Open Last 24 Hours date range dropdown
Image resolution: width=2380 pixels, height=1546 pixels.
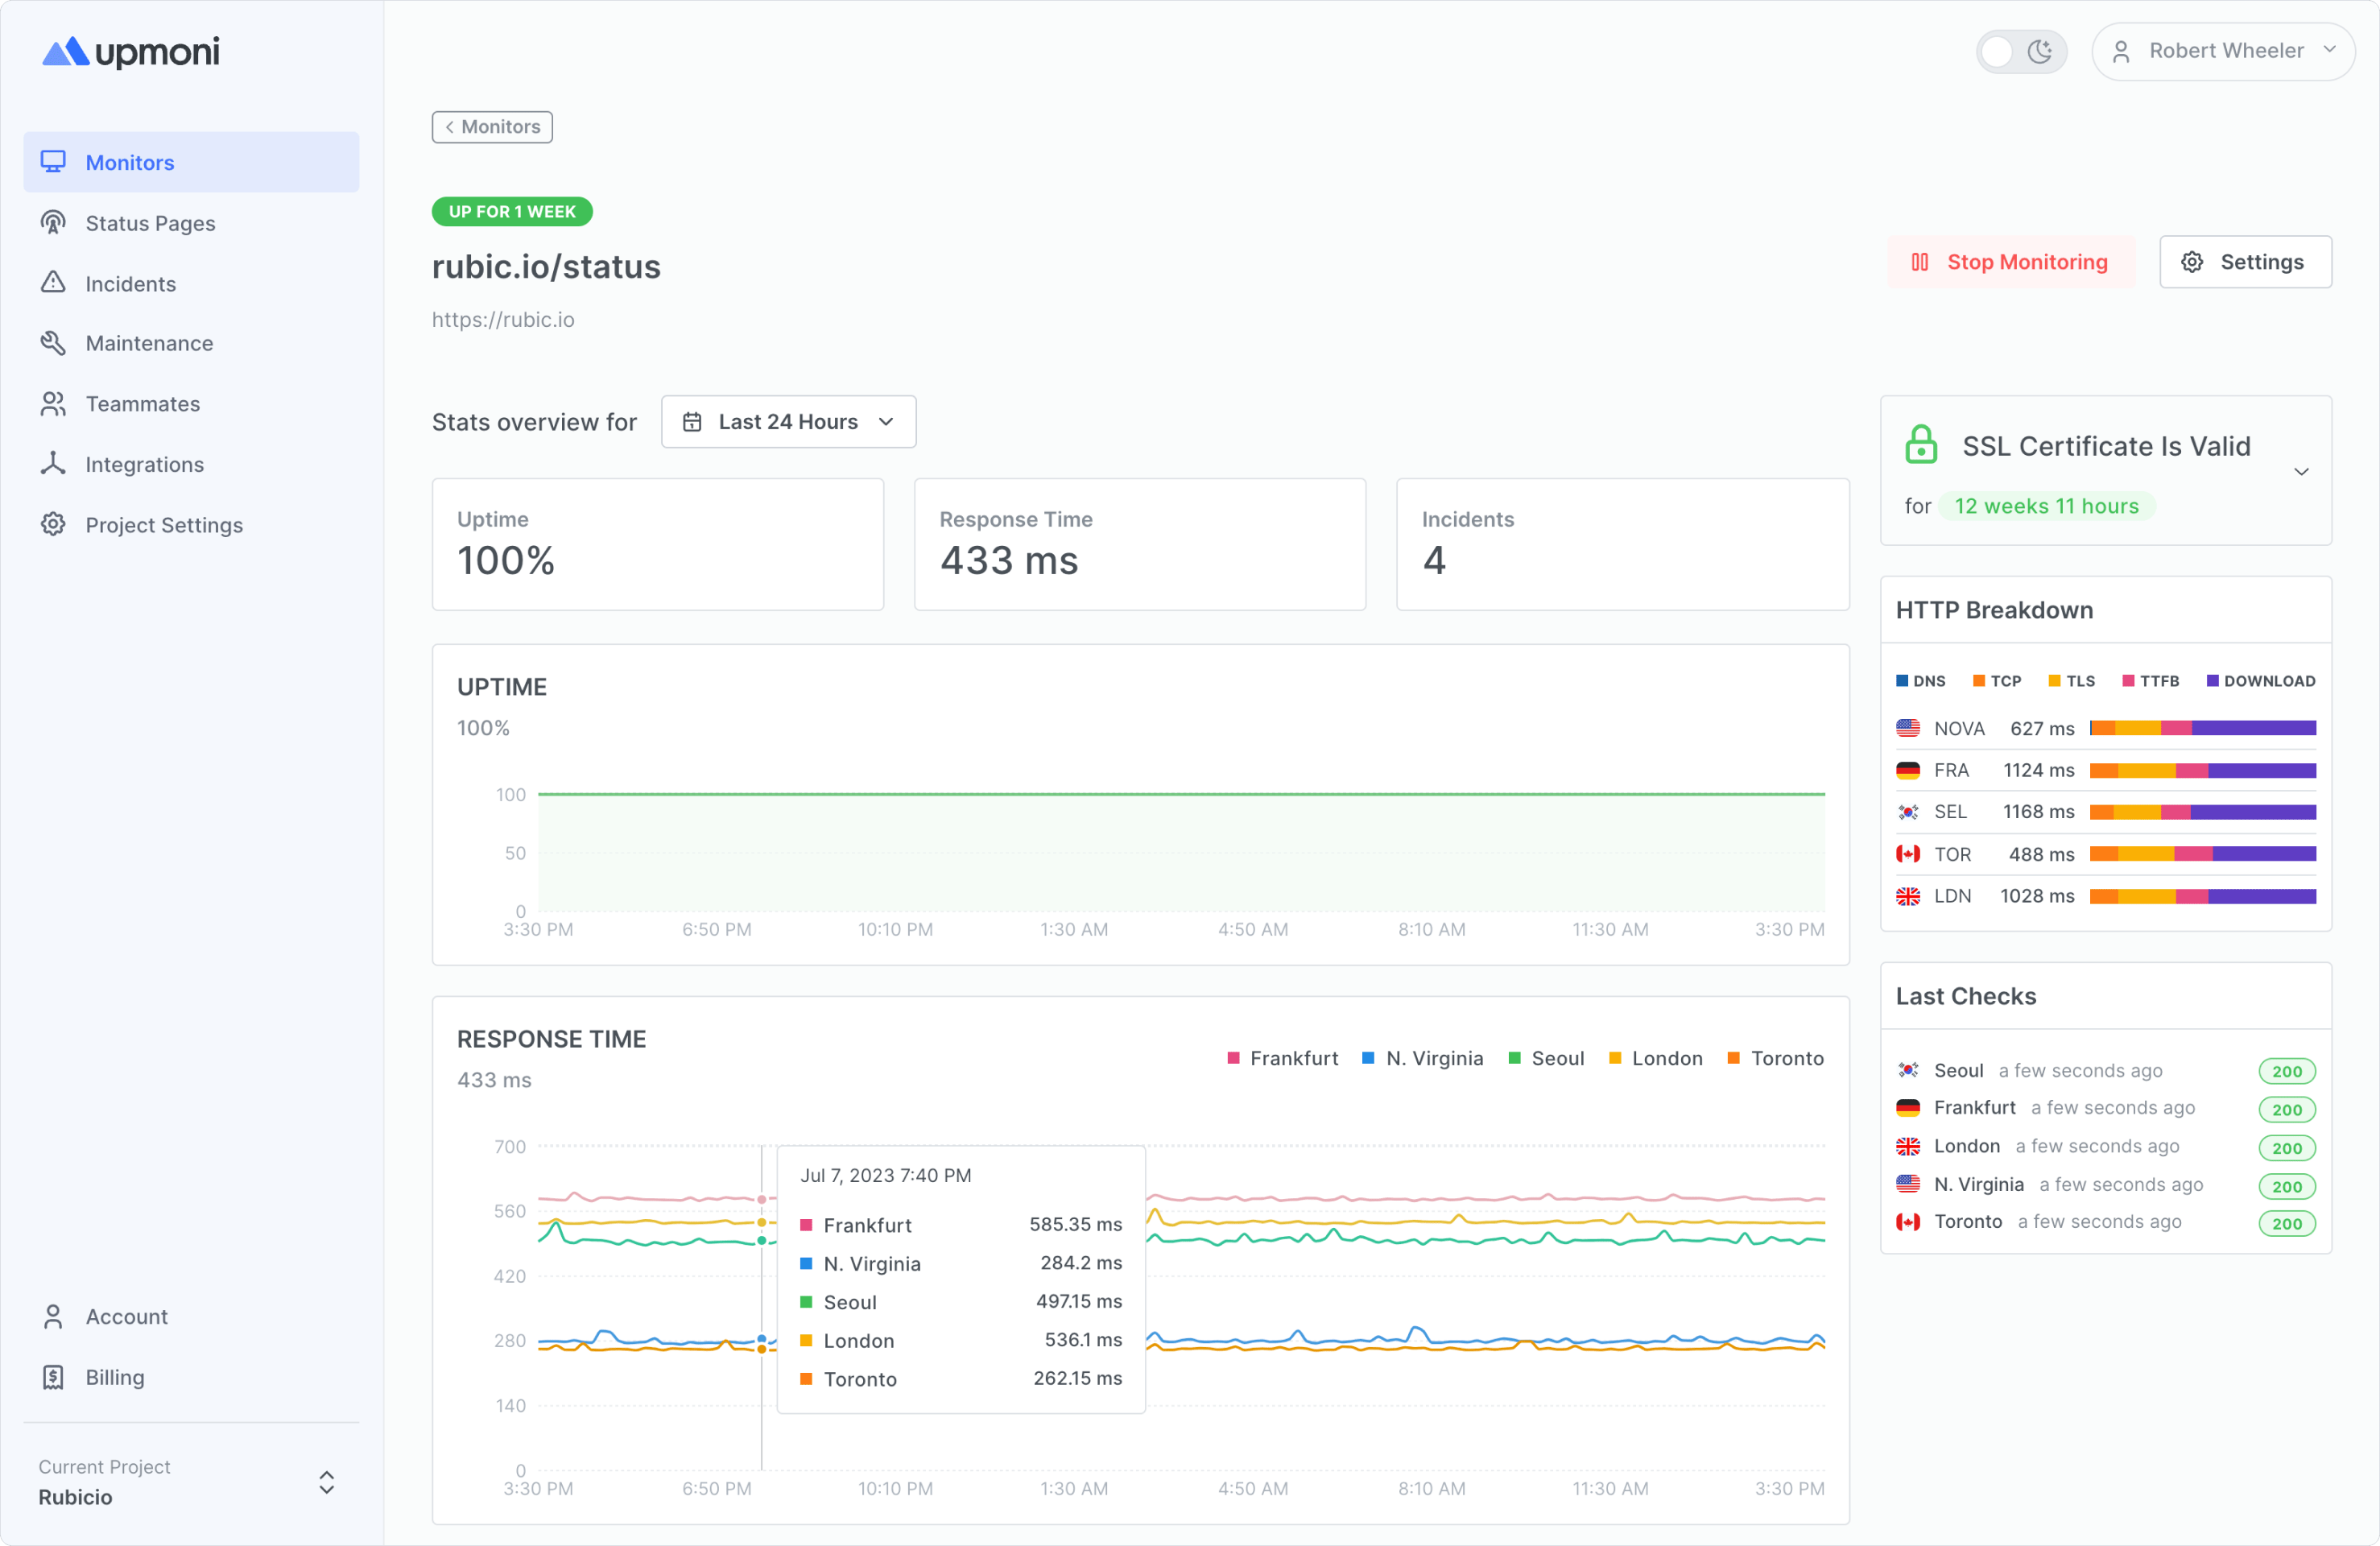pyautogui.click(x=788, y=422)
